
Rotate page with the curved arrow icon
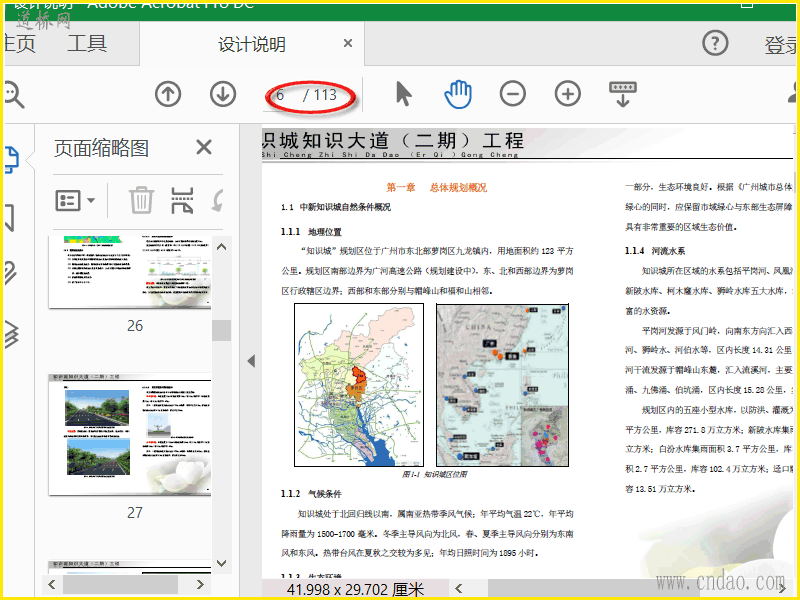pyautogui.click(x=218, y=201)
